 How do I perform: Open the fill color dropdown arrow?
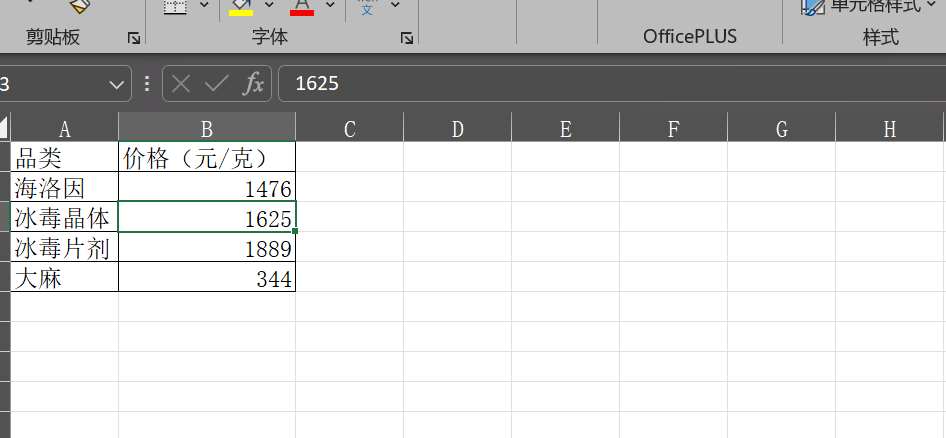click(x=268, y=6)
